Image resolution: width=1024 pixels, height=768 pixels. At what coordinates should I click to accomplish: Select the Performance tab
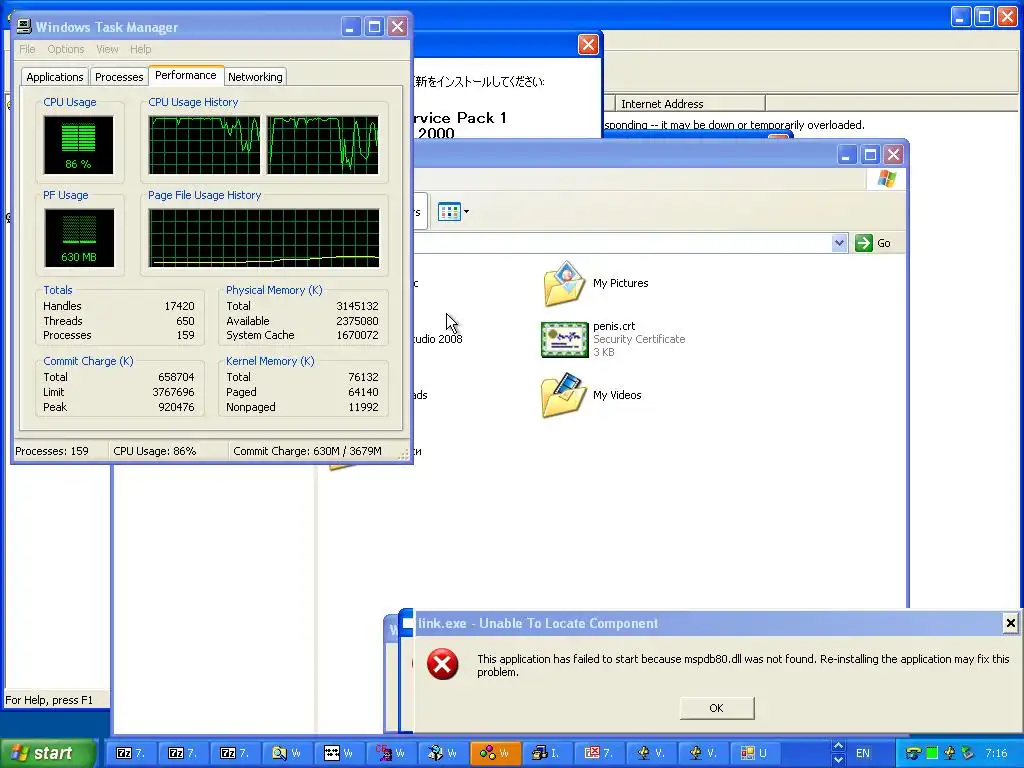pyautogui.click(x=185, y=75)
